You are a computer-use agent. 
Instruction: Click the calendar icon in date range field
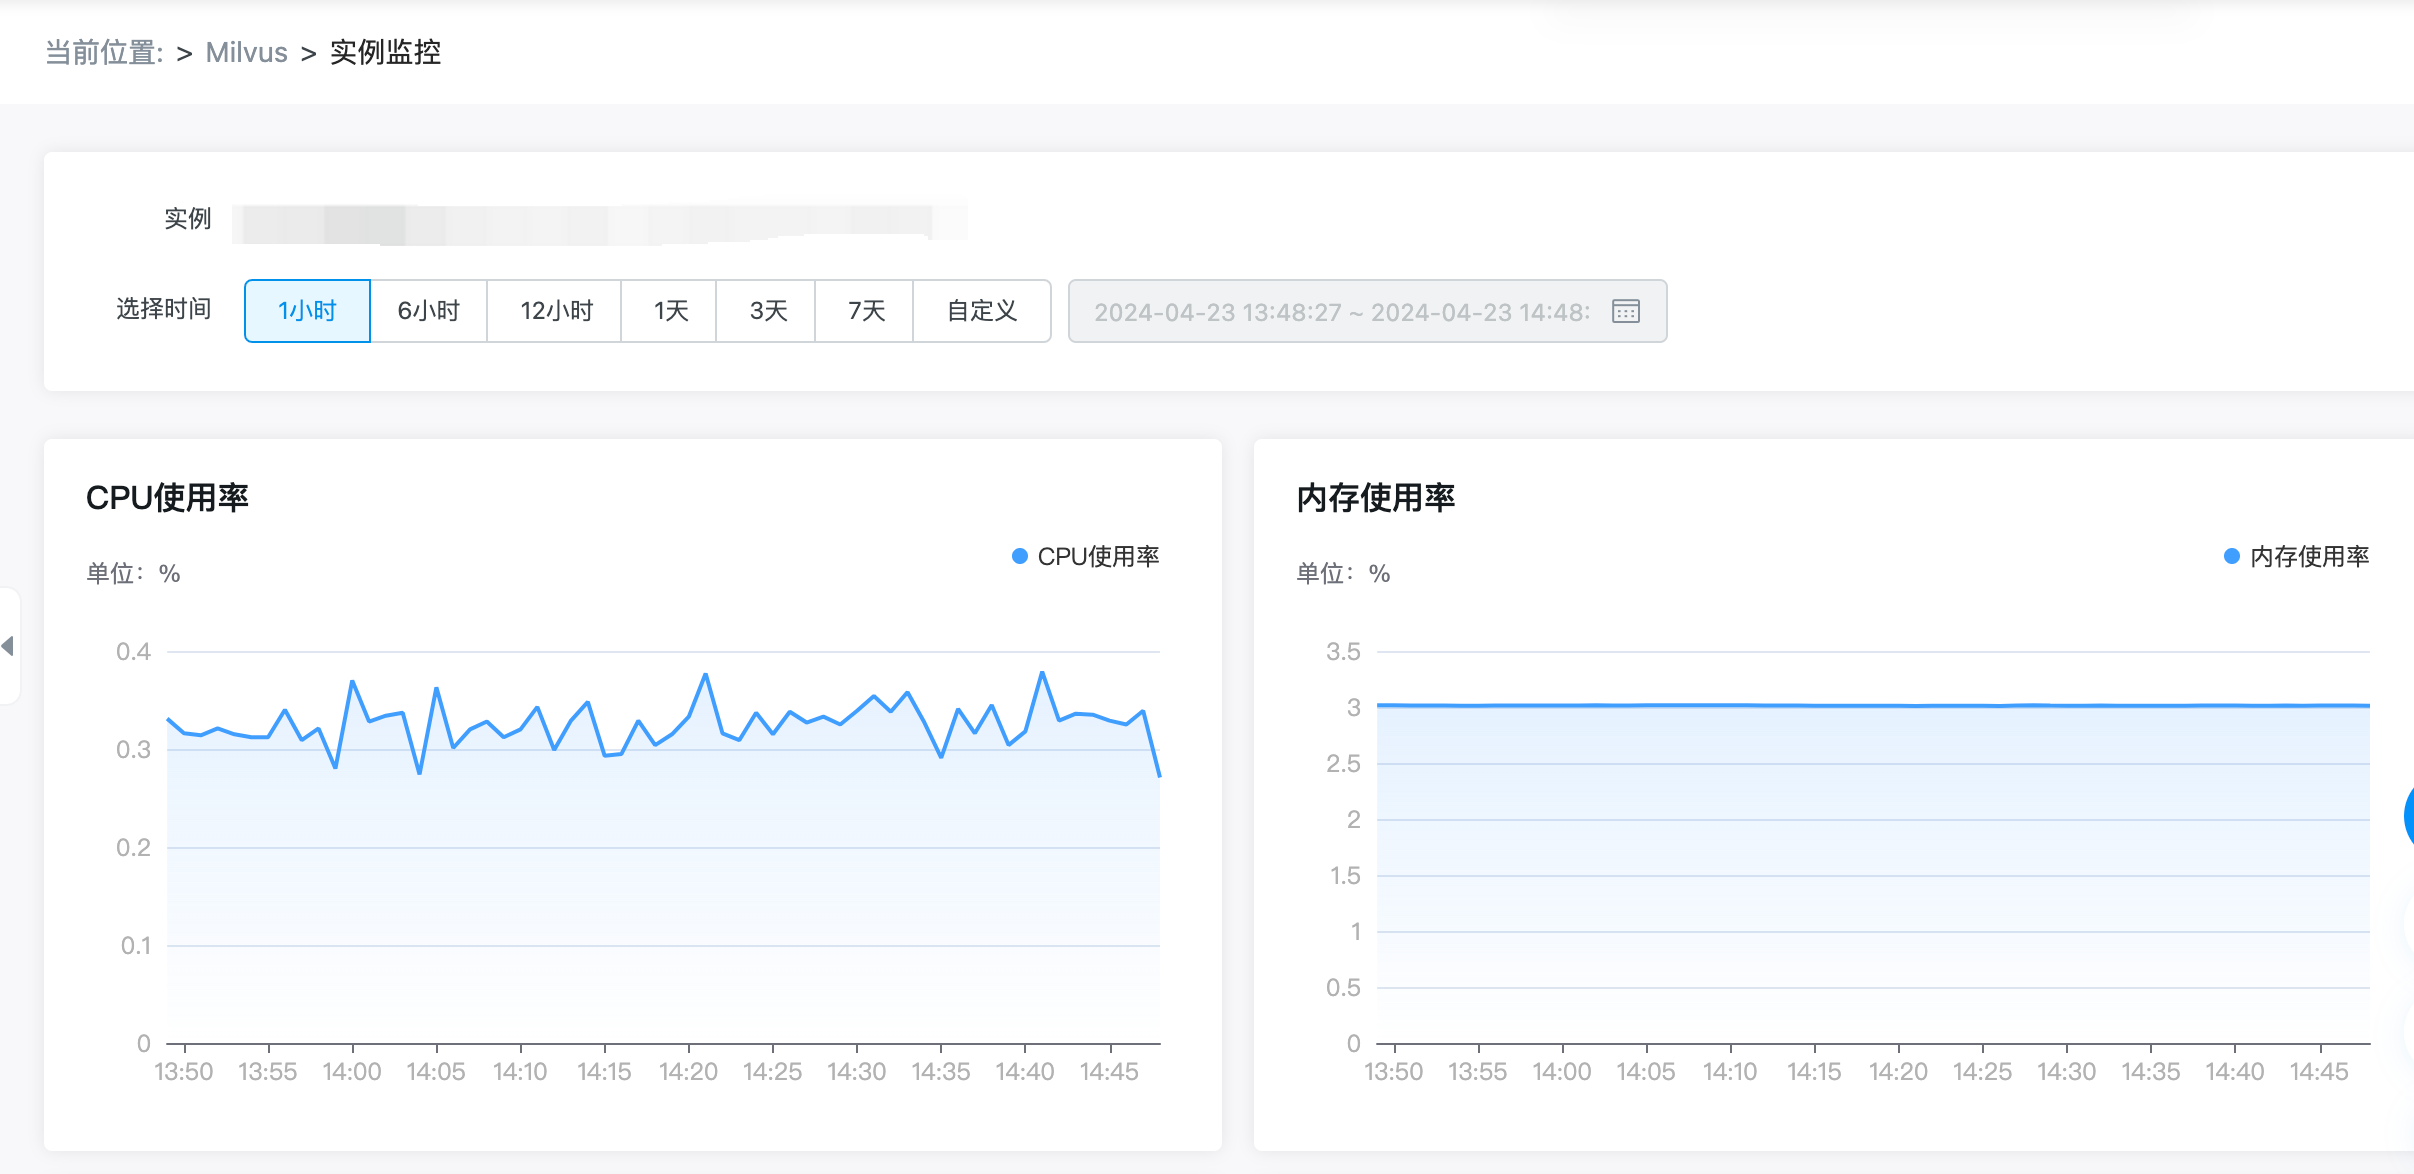click(x=1626, y=311)
